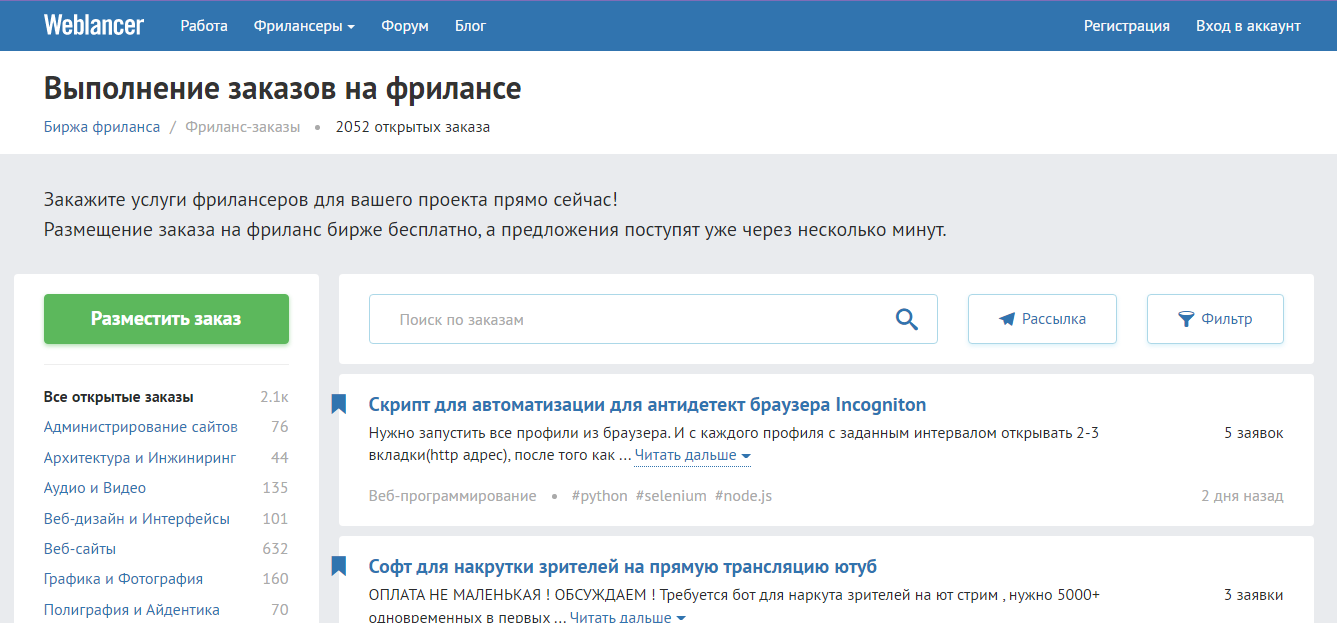Screen dimensions: 1337x623
Task: Open the Веб-сайты category
Action: [x=79, y=548]
